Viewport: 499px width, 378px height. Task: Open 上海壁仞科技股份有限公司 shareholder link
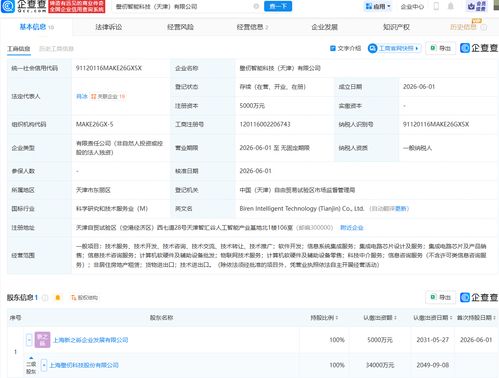click(x=84, y=365)
